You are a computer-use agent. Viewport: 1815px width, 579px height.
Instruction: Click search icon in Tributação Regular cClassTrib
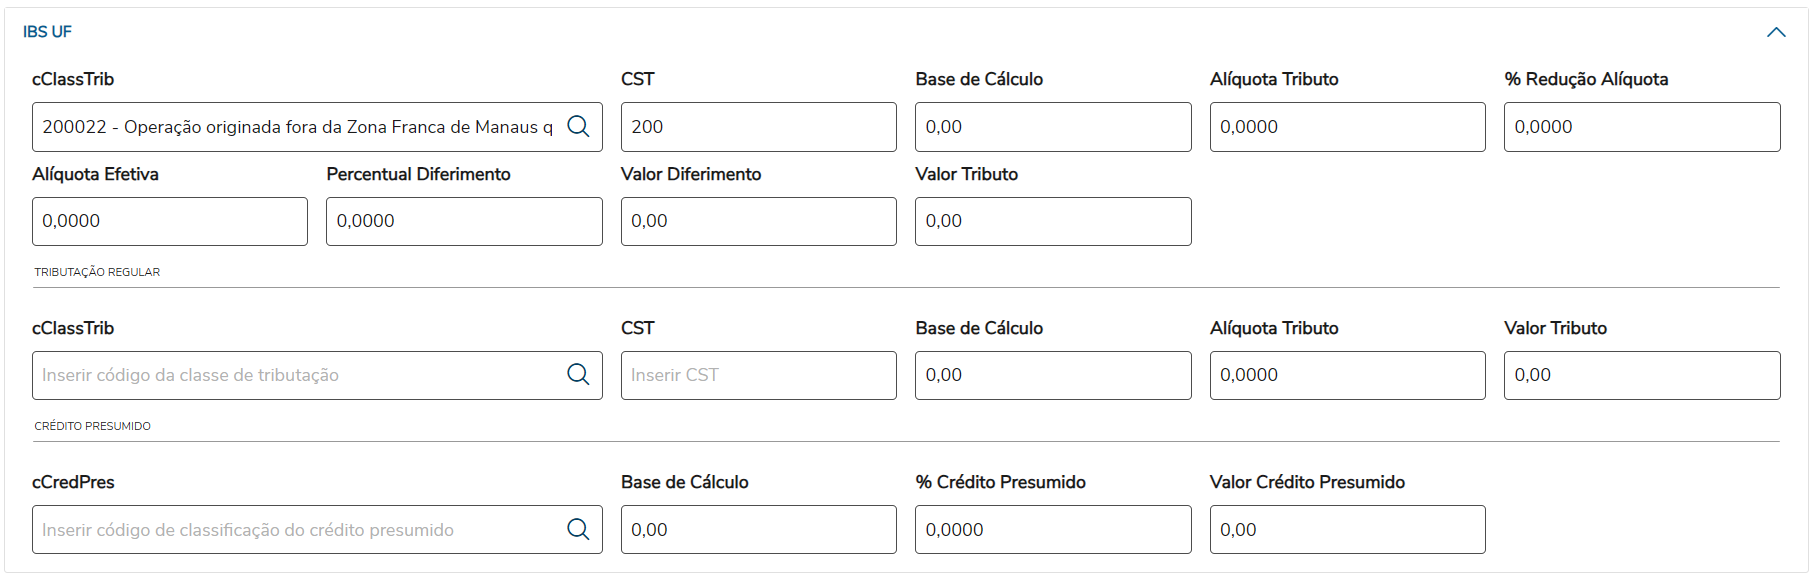point(578,375)
